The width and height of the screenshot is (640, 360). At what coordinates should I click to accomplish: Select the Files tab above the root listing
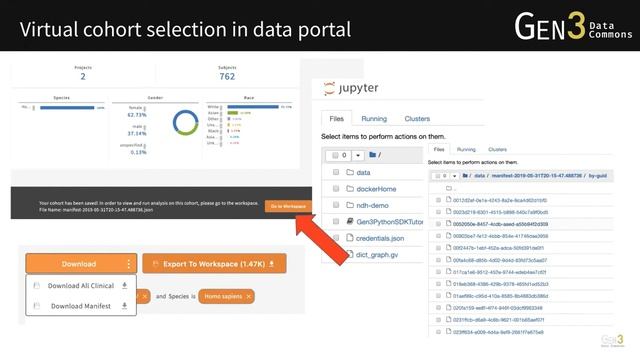click(336, 119)
